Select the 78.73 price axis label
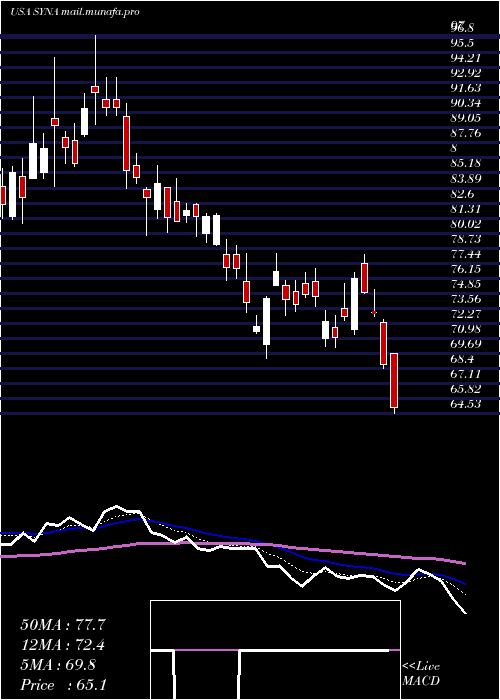Image resolution: width=500 pixels, height=700 pixels. click(x=466, y=240)
